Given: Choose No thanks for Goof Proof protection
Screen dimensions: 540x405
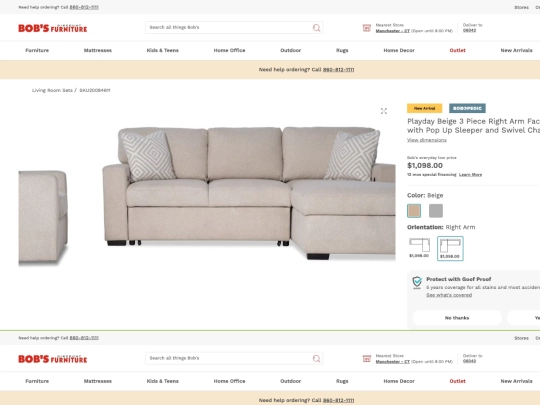Looking at the screenshot, I should [457, 318].
